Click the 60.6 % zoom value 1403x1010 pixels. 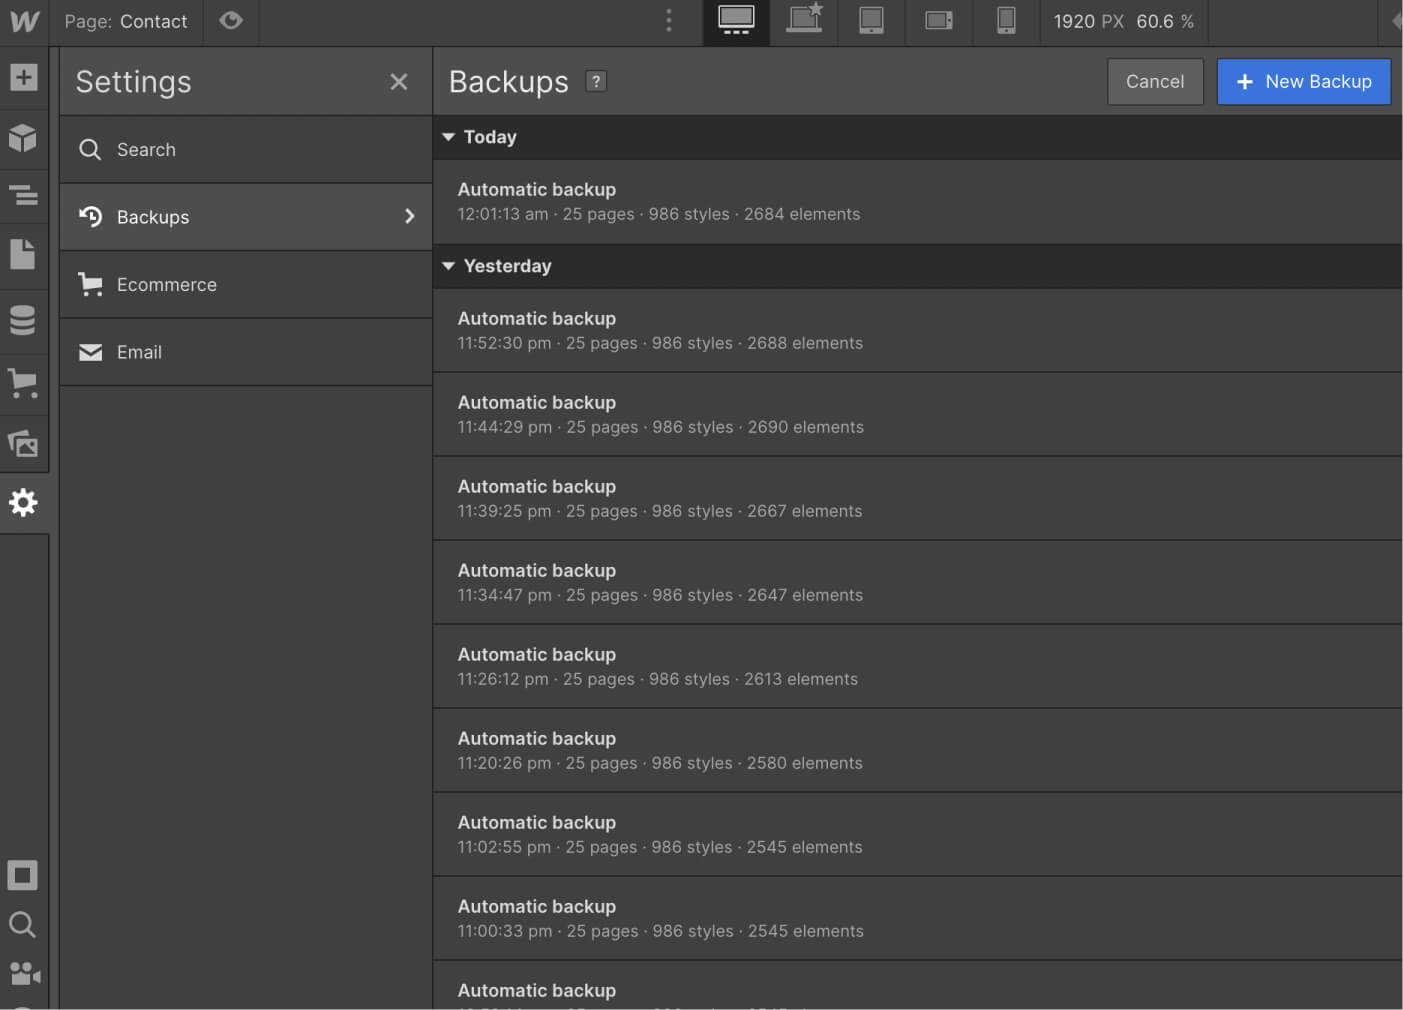[1166, 21]
